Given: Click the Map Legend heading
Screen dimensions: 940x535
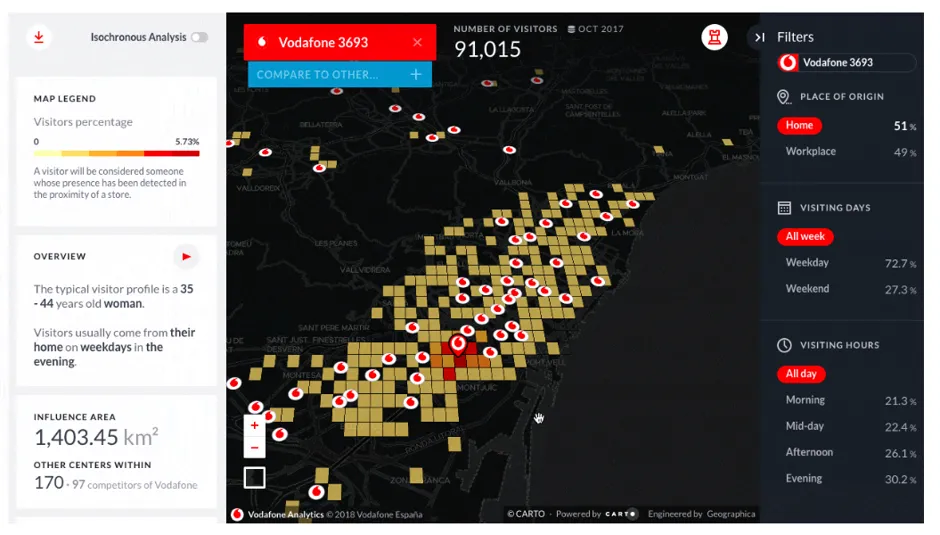Looking at the screenshot, I should [x=65, y=98].
